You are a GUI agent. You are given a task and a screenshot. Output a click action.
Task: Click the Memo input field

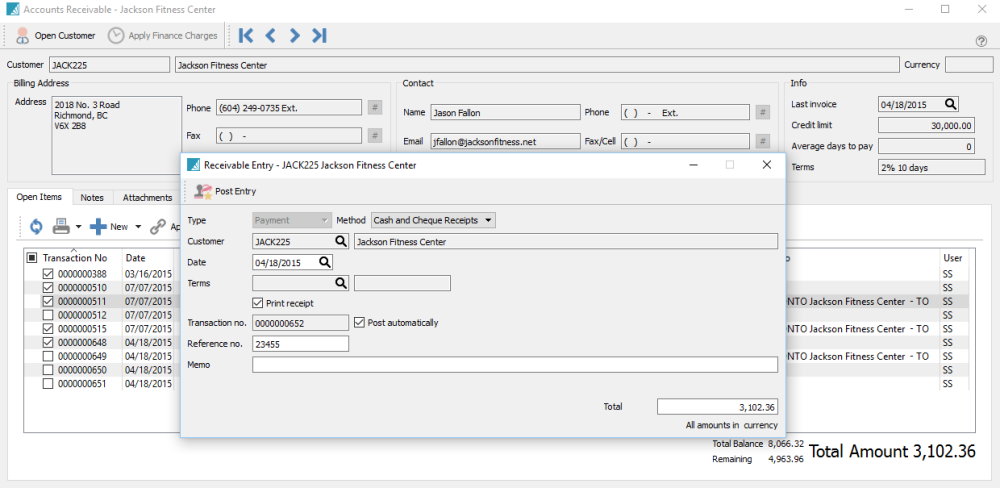515,364
